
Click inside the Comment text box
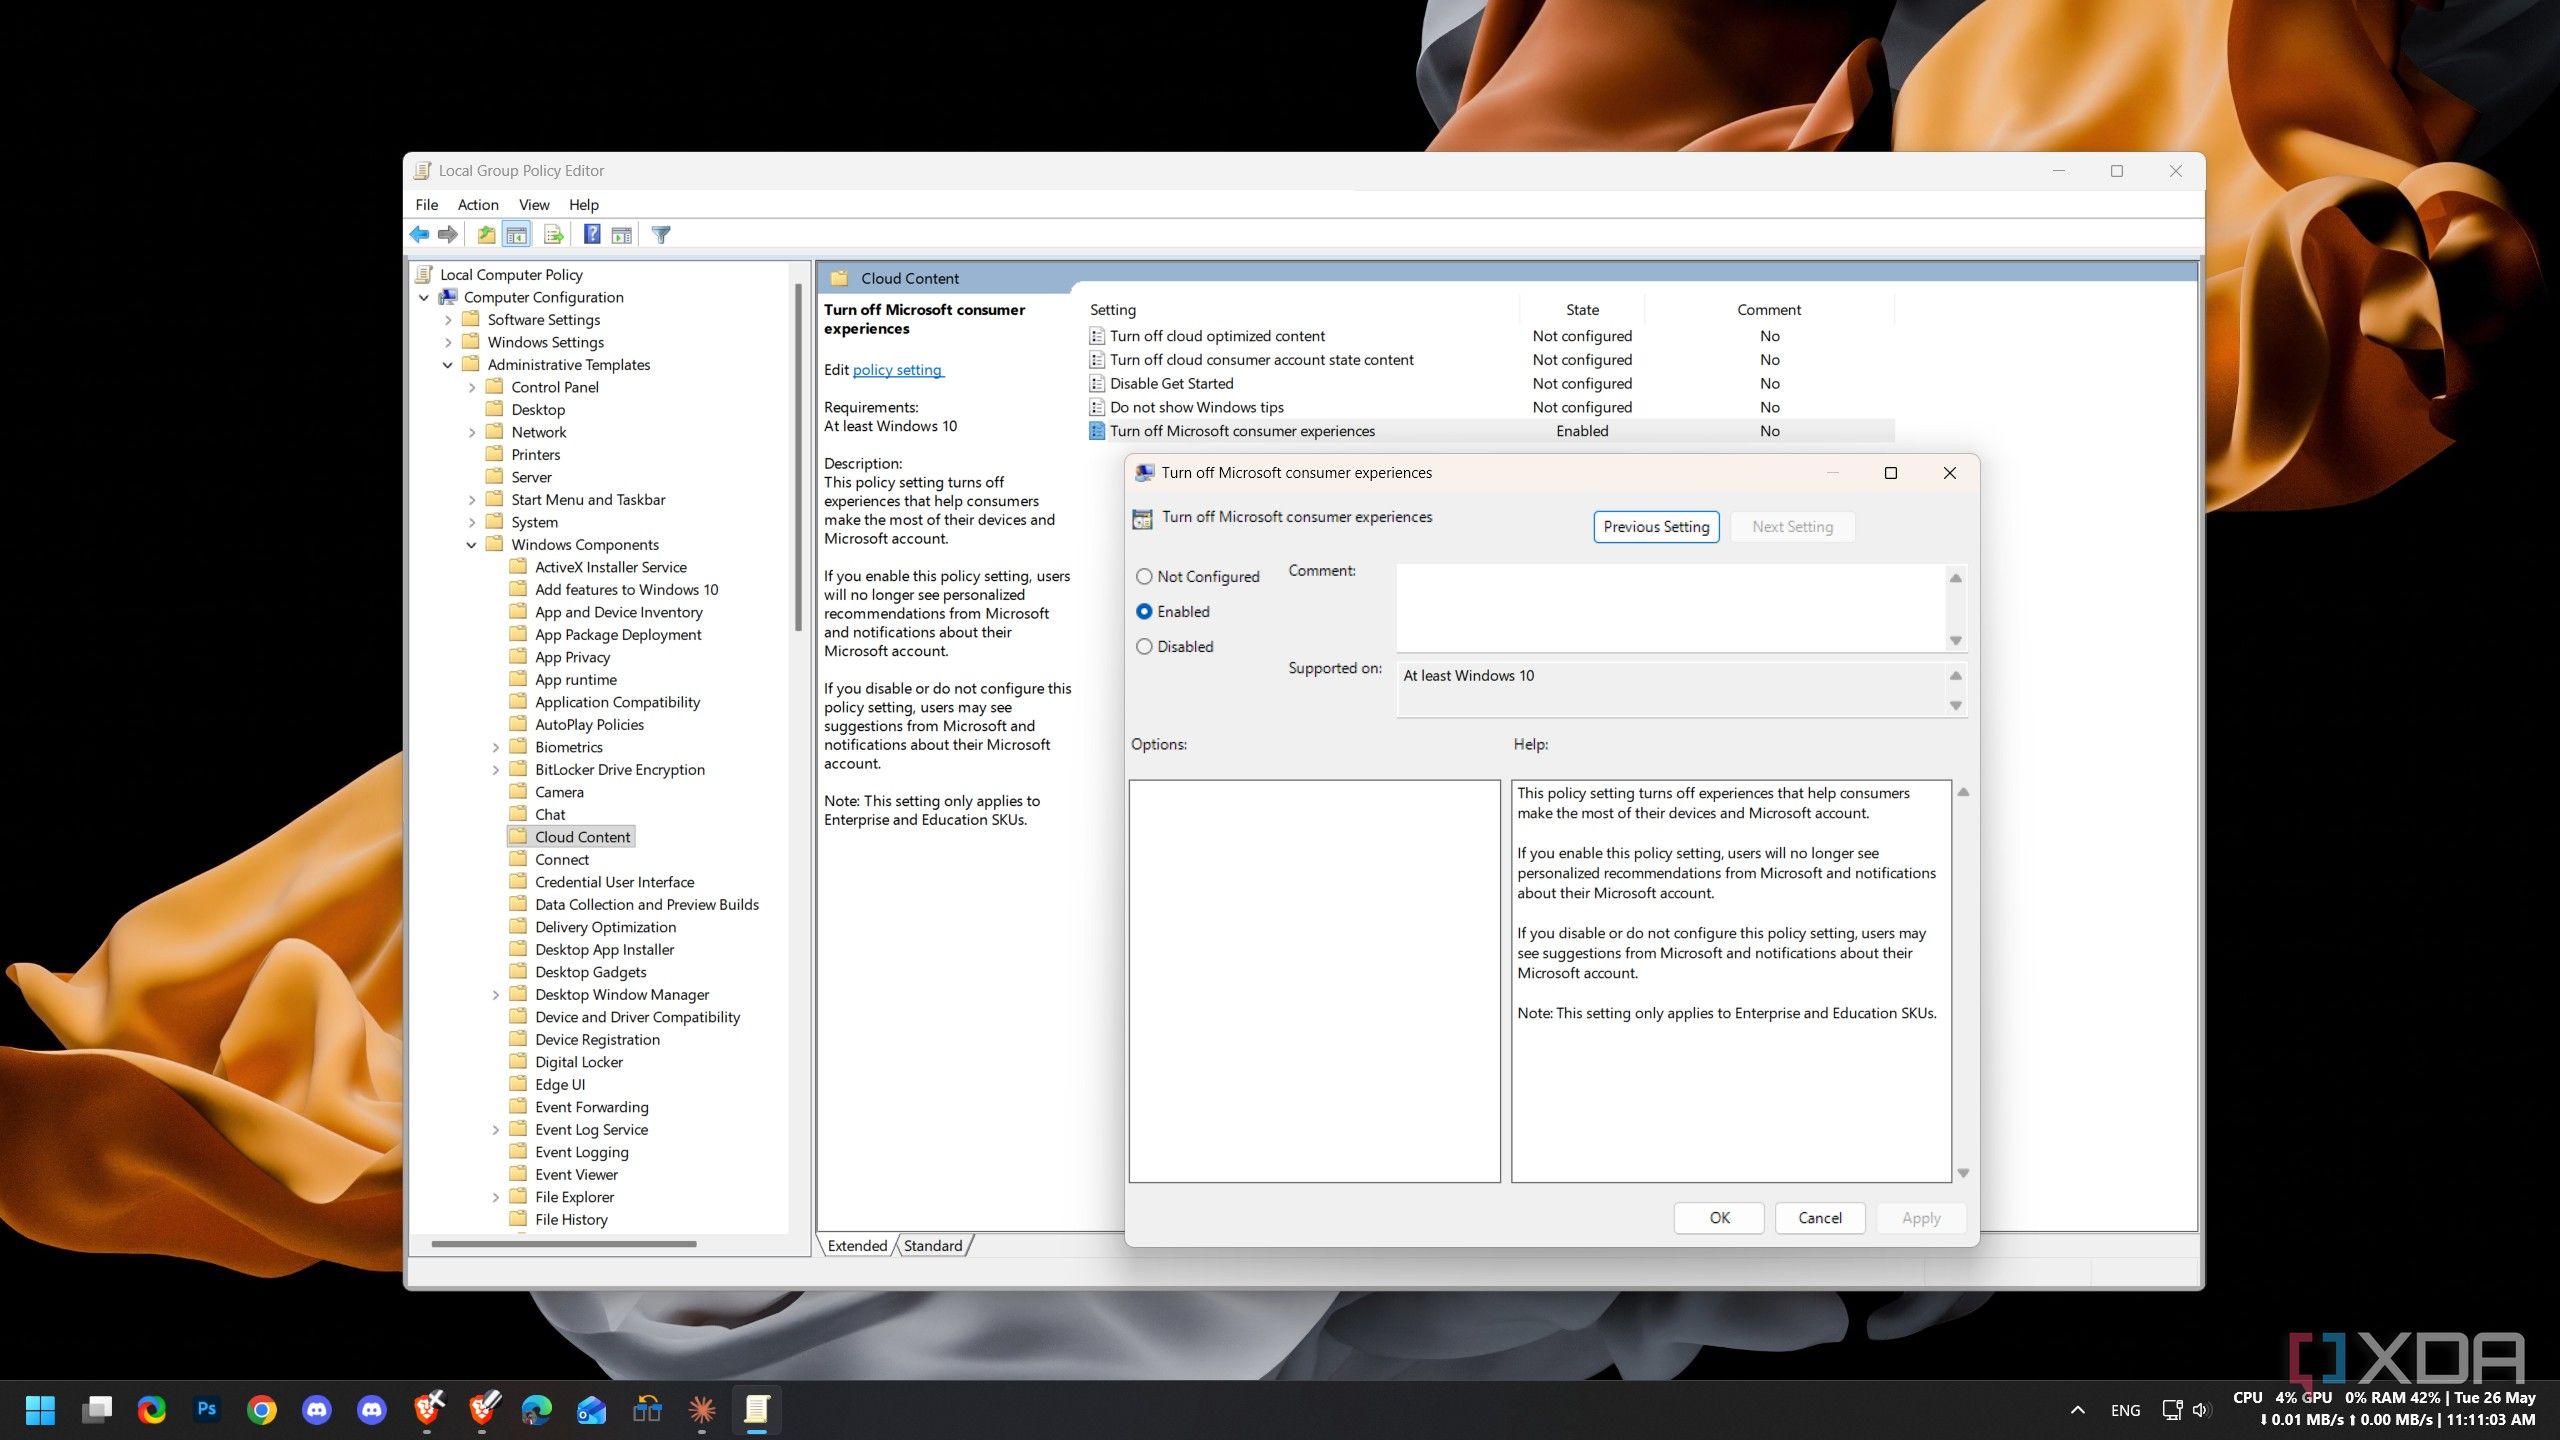1671,608
